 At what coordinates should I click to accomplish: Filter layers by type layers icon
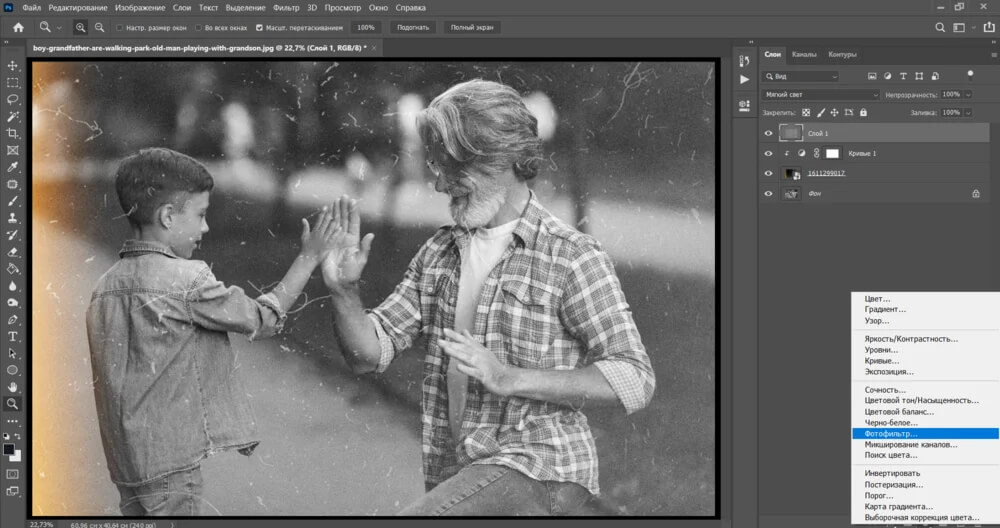901,76
